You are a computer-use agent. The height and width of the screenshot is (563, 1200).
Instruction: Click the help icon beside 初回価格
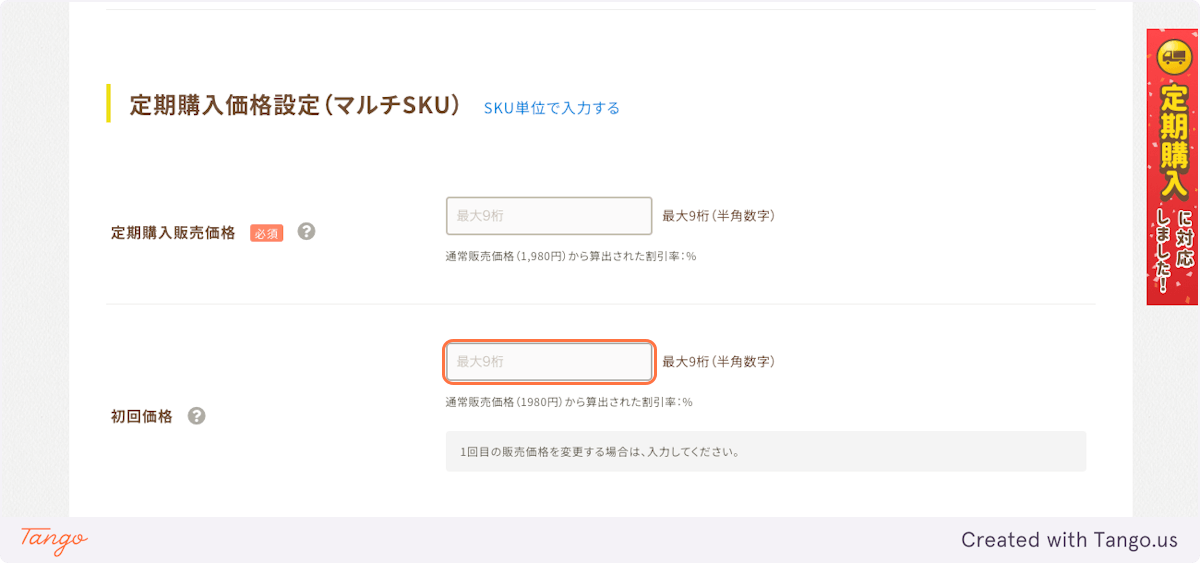click(x=197, y=416)
